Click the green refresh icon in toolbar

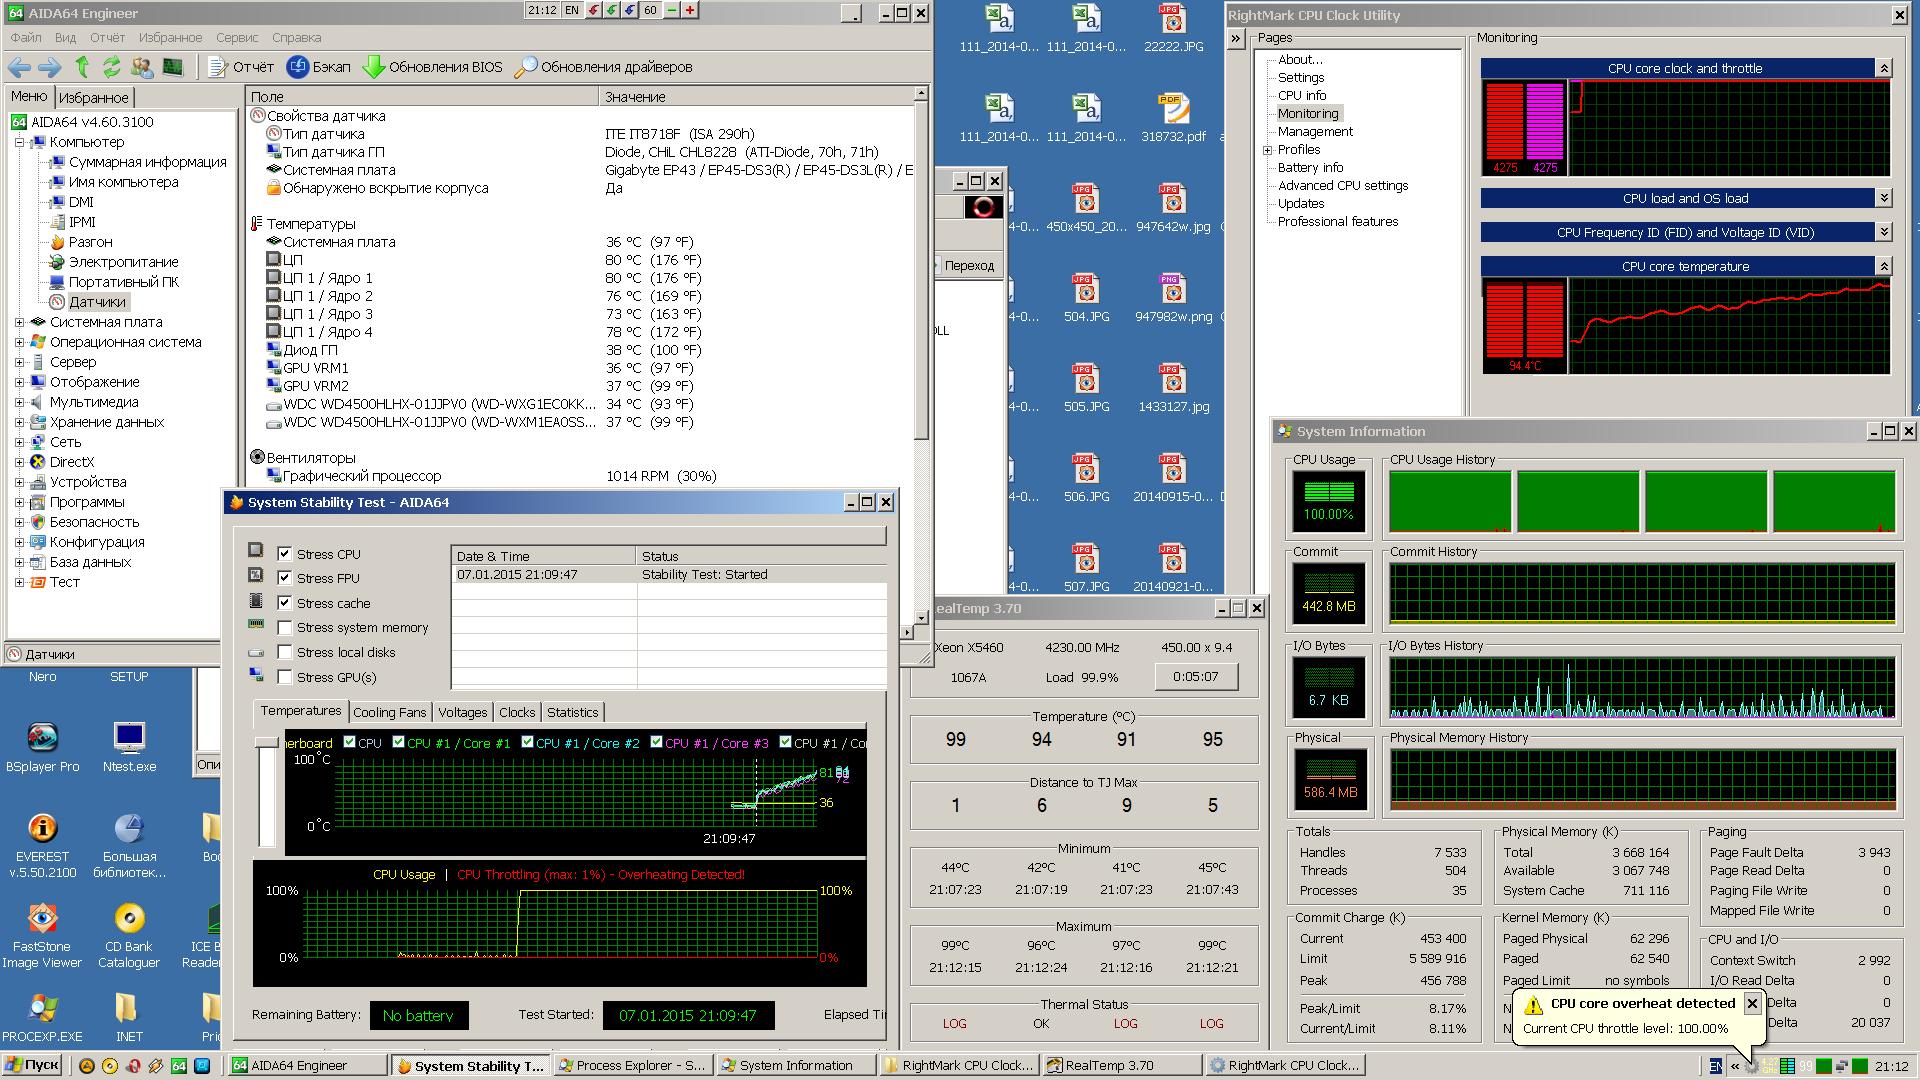112,67
